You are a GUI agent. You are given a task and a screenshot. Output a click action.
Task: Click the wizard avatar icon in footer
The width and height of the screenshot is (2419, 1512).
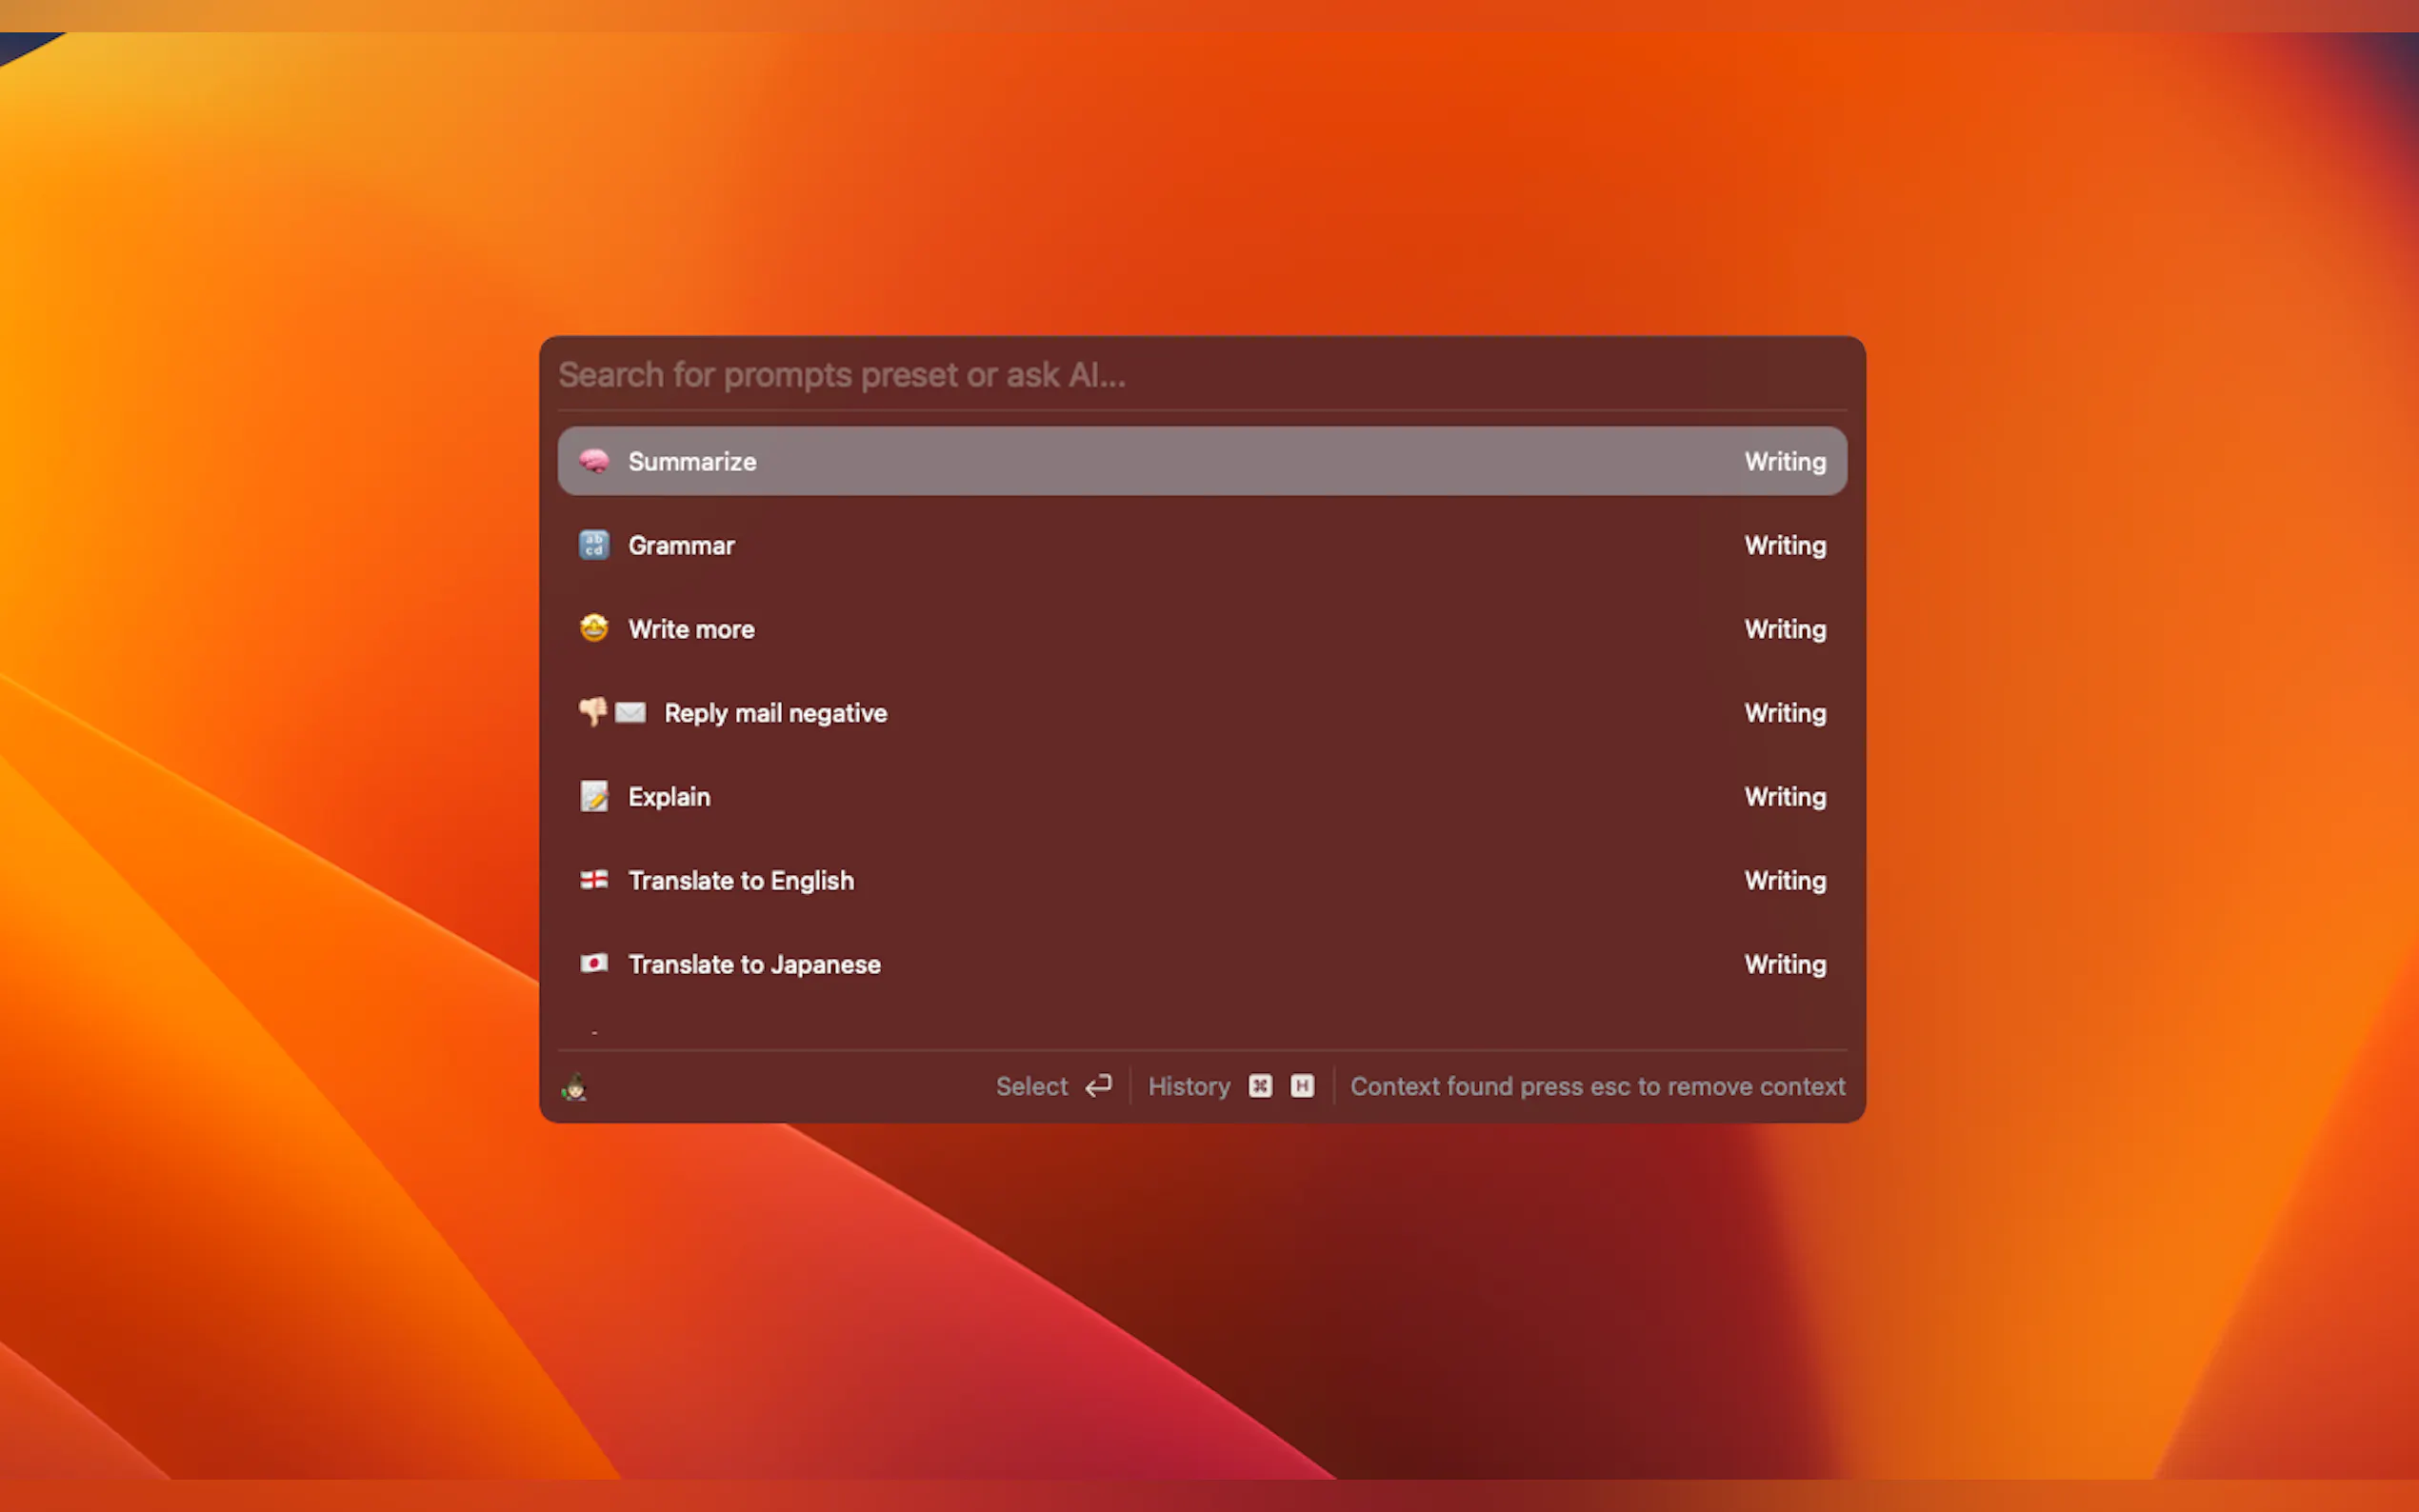coord(575,1087)
